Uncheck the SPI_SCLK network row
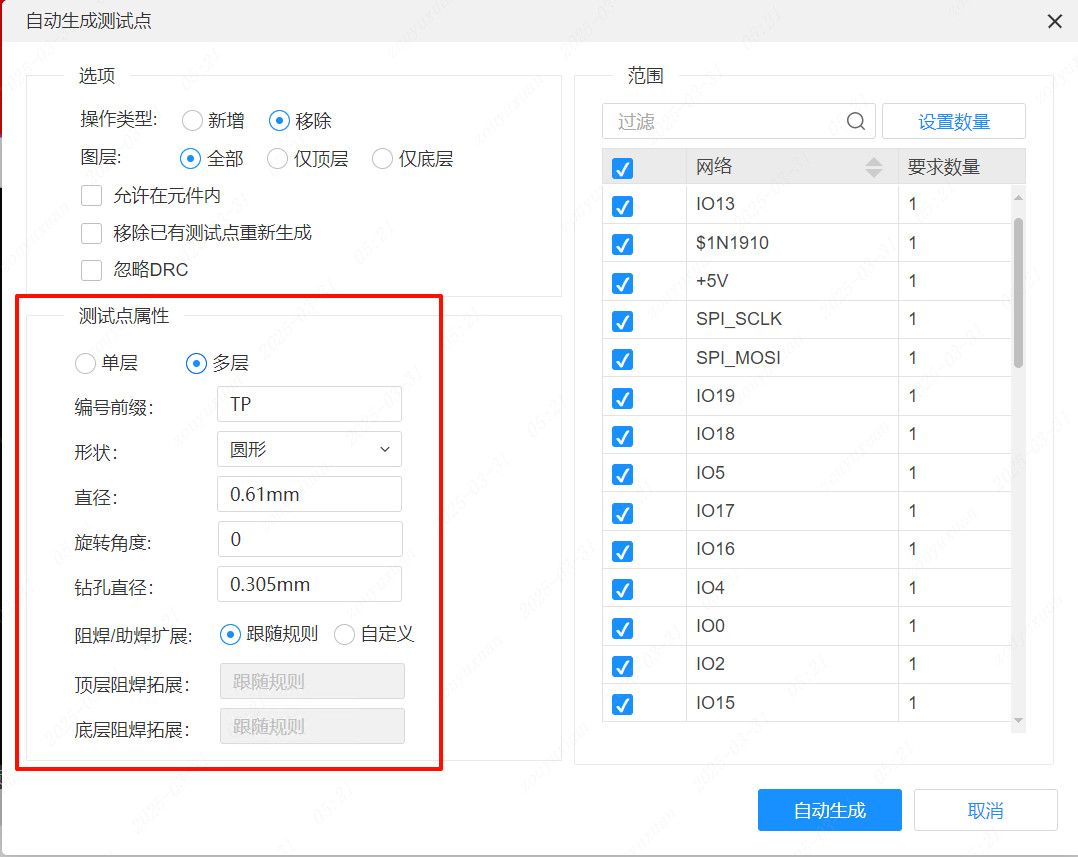 [x=622, y=321]
